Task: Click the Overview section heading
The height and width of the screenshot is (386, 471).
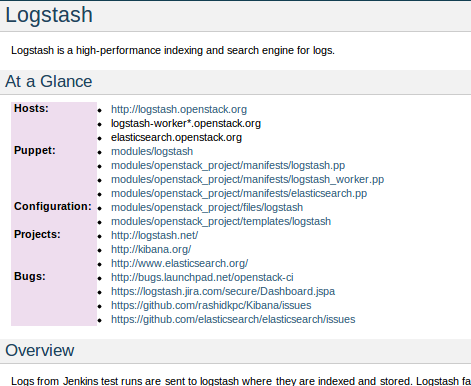Action: click(40, 350)
